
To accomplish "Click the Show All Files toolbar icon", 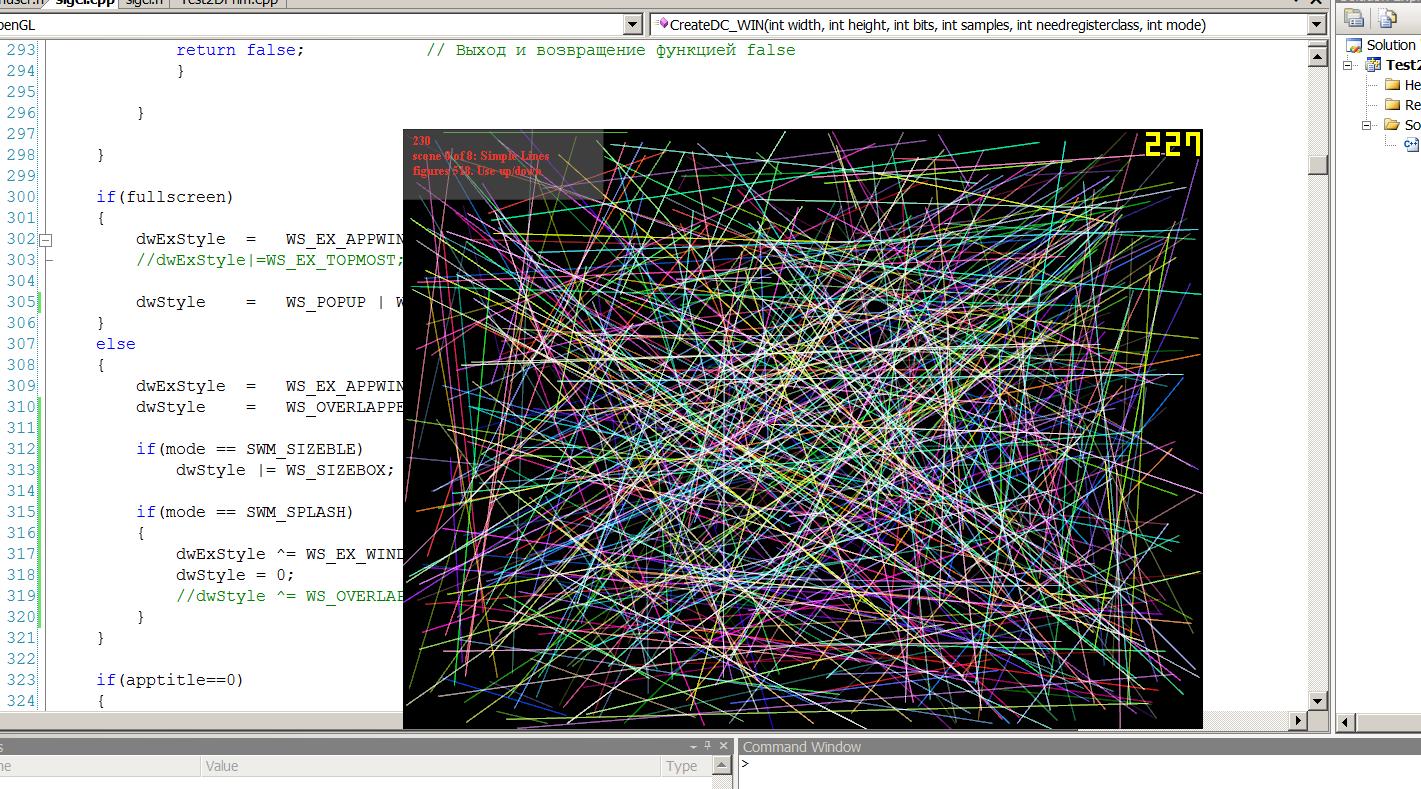I will [1387, 17].
